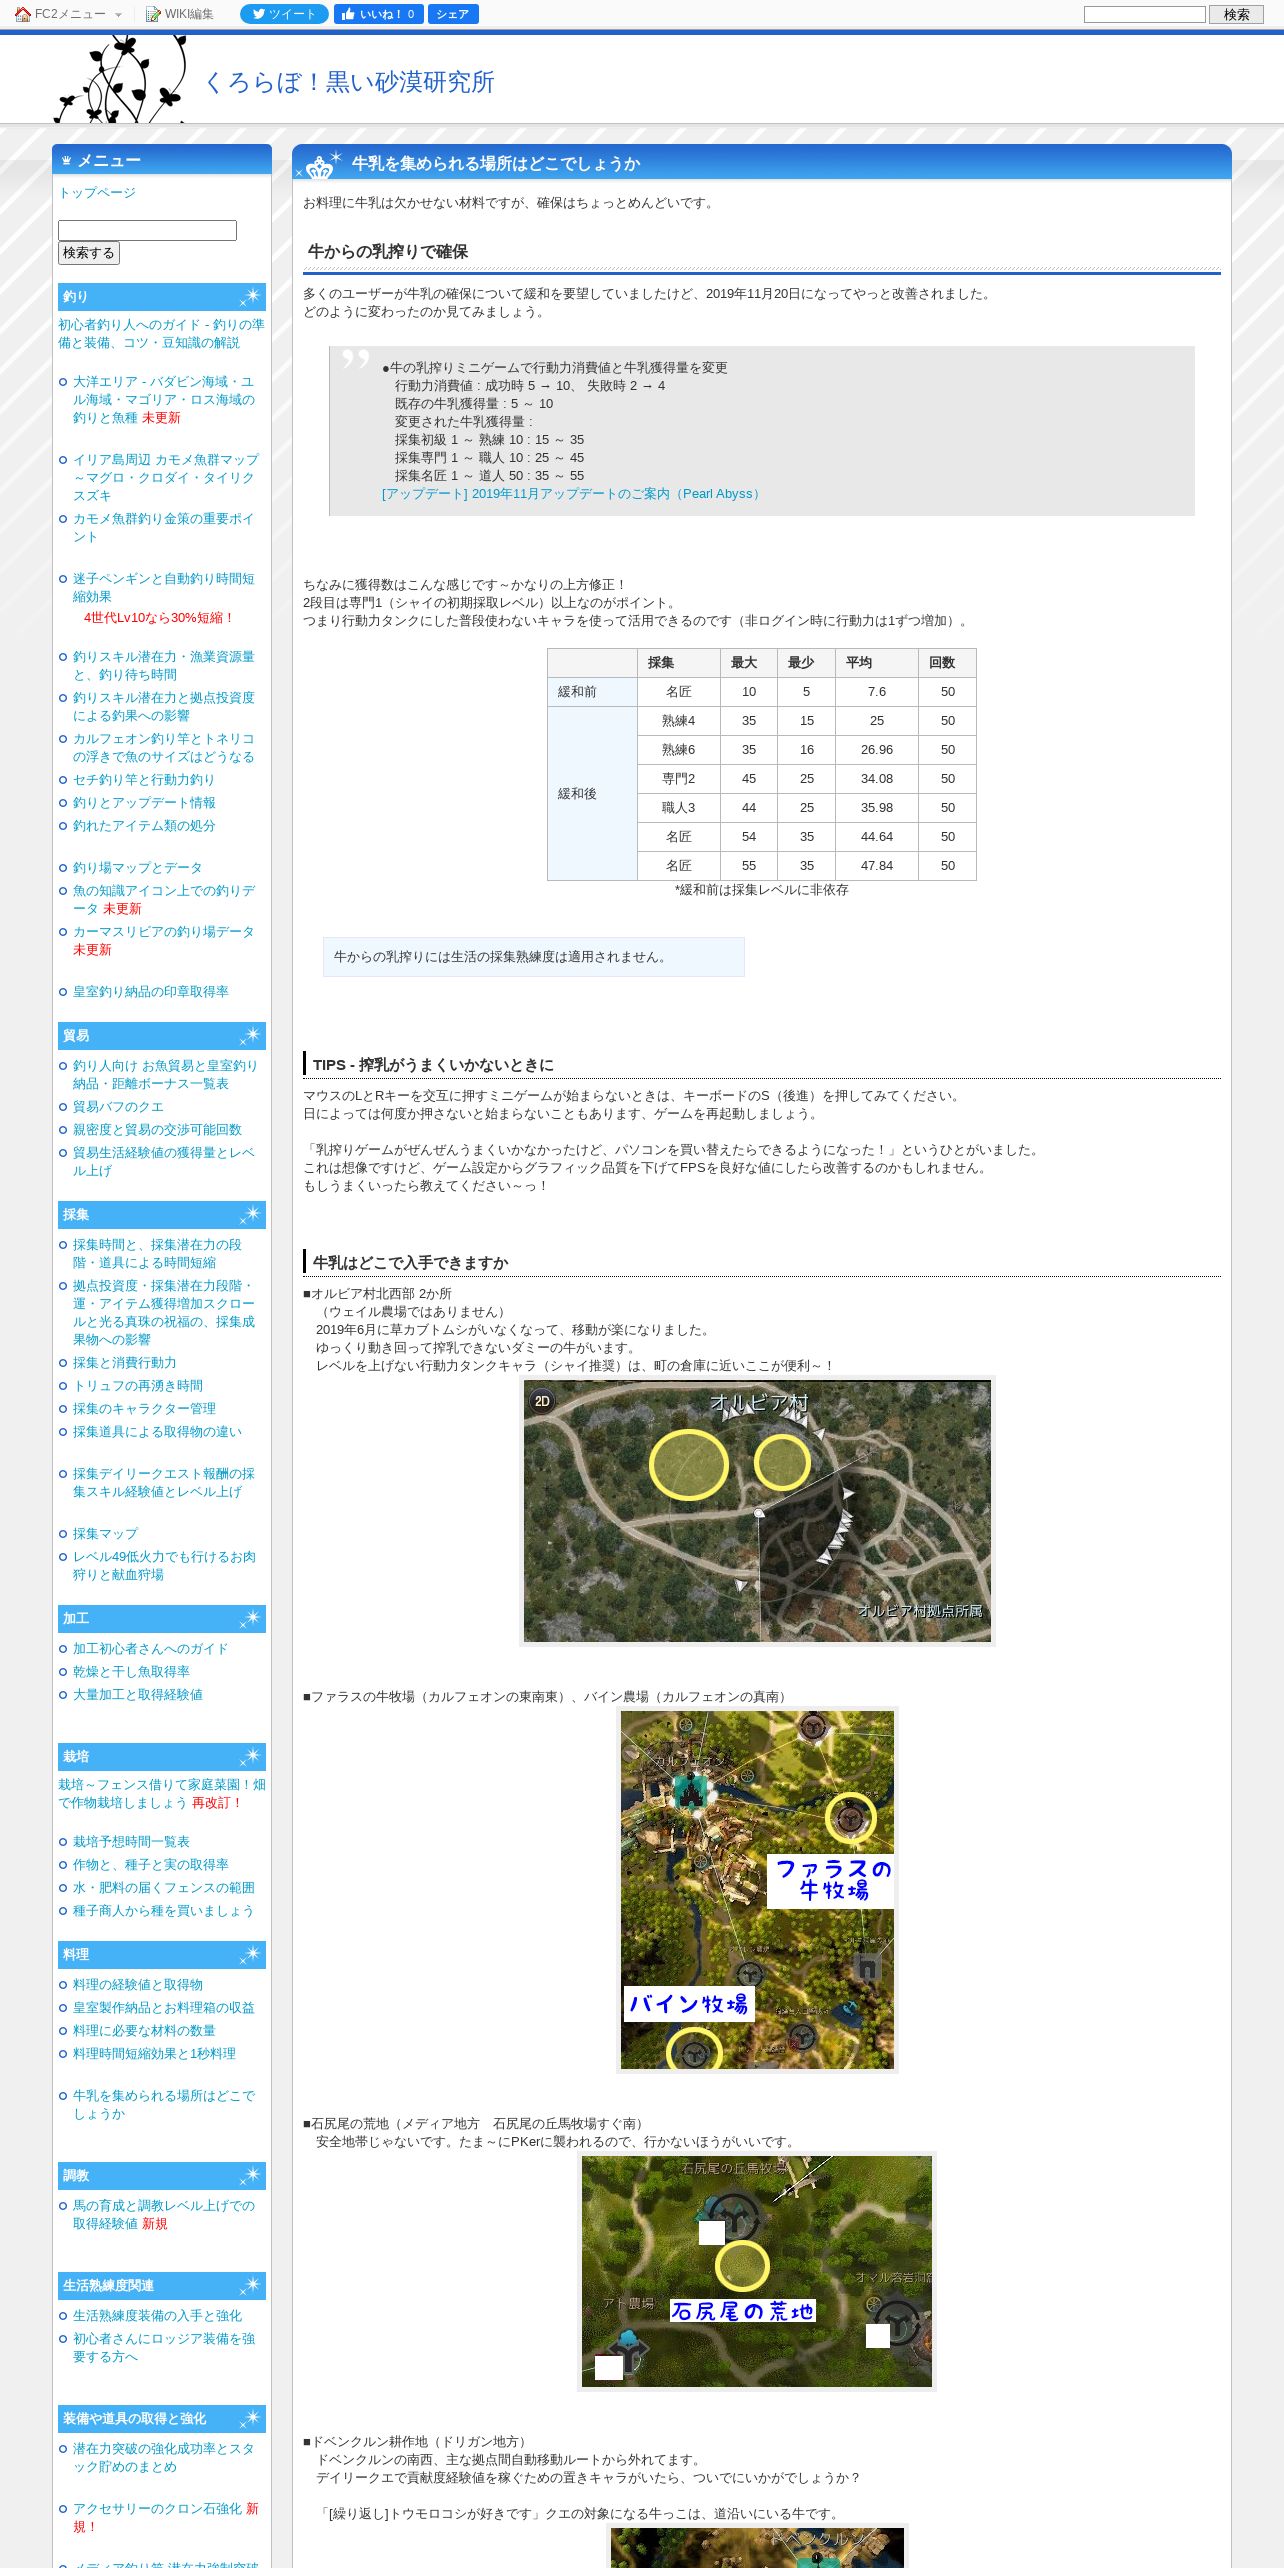Open 釣り場マップとデータ link

pyautogui.click(x=137, y=867)
